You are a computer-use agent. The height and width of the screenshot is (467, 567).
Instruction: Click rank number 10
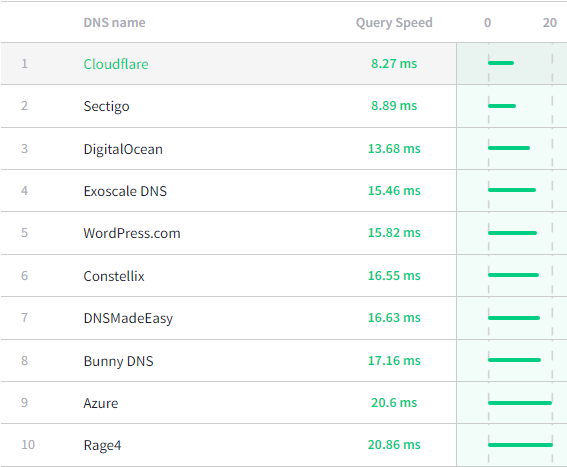pos(28,445)
